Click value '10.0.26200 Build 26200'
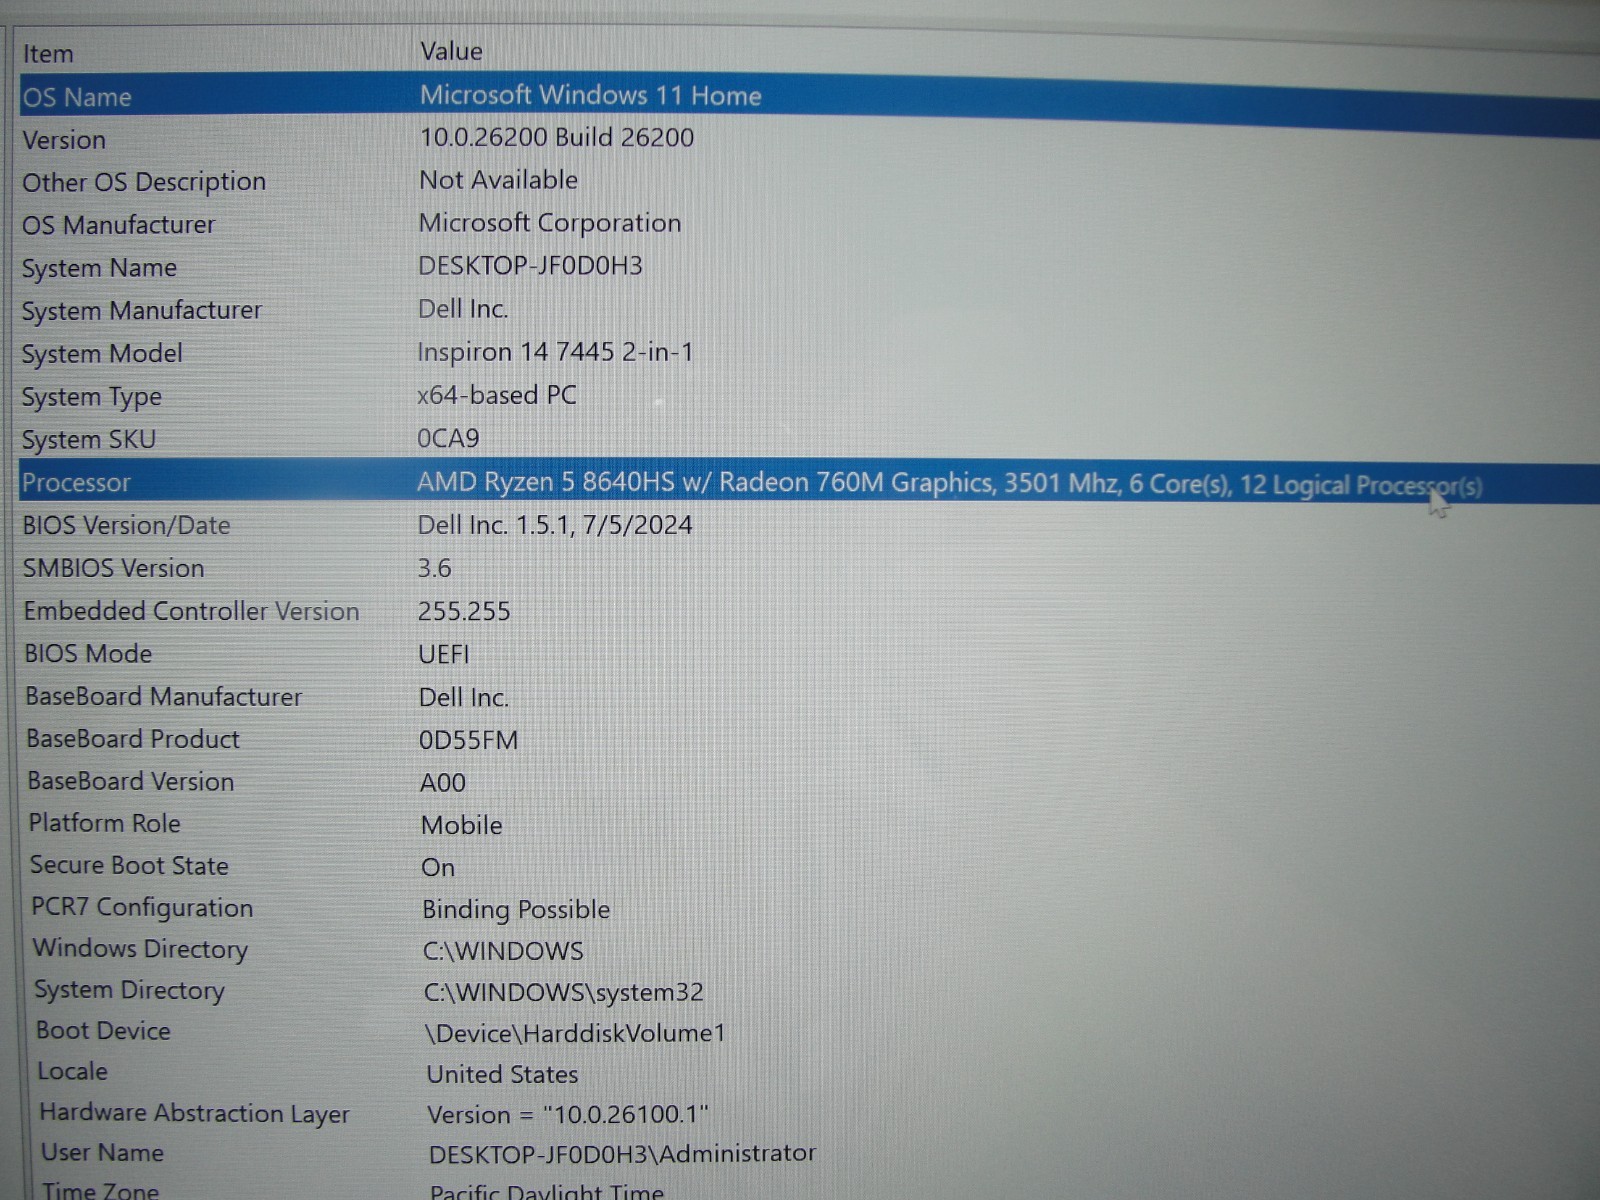This screenshot has width=1600, height=1200. (556, 137)
